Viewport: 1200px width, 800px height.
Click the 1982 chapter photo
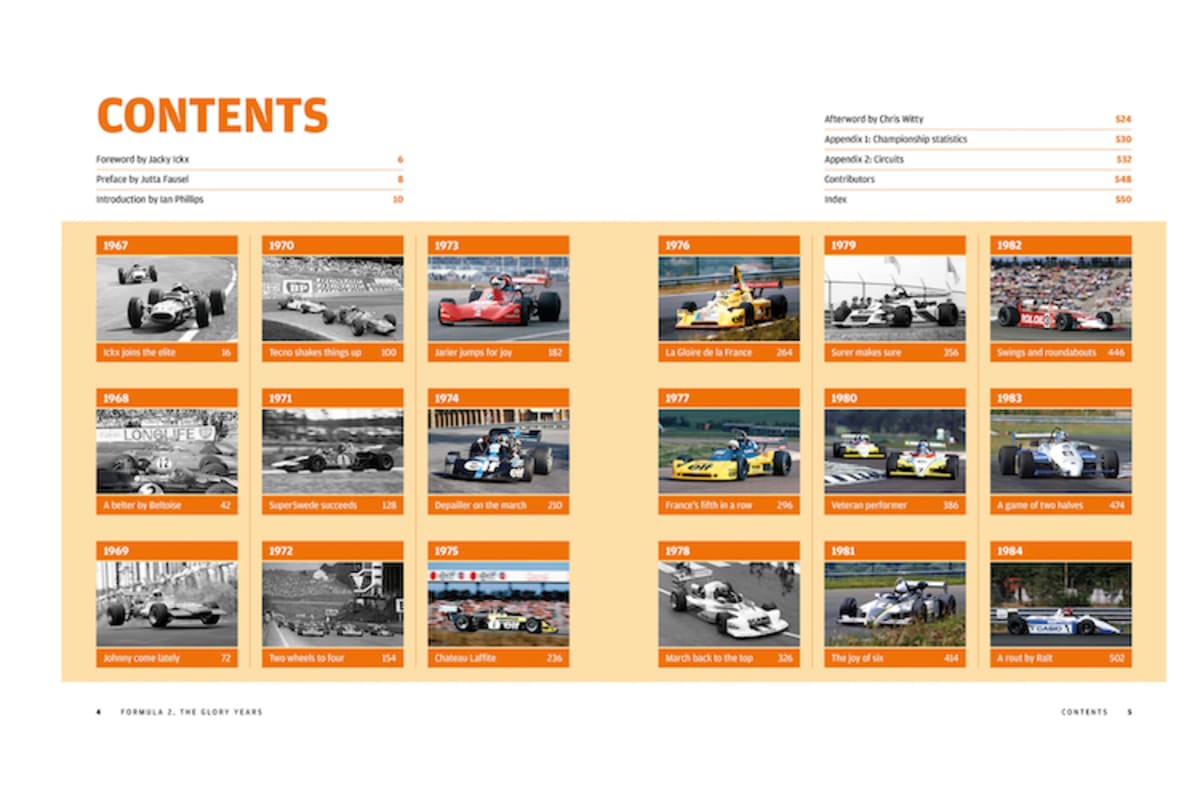point(1060,299)
